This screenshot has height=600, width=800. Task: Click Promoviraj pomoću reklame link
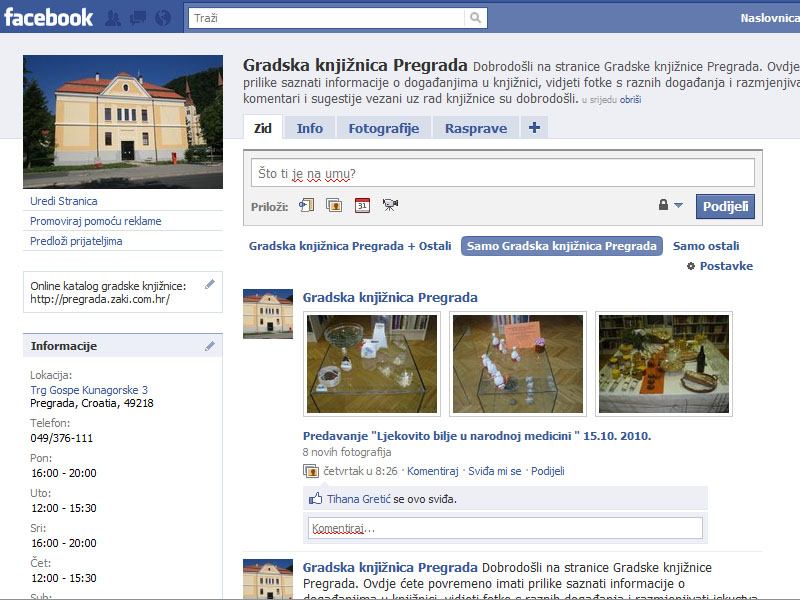(x=95, y=221)
